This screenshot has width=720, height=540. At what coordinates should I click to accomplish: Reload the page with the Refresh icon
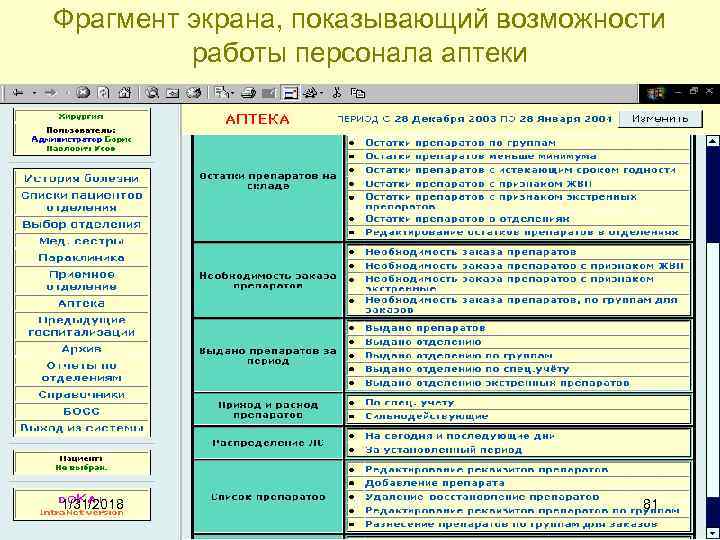click(104, 93)
